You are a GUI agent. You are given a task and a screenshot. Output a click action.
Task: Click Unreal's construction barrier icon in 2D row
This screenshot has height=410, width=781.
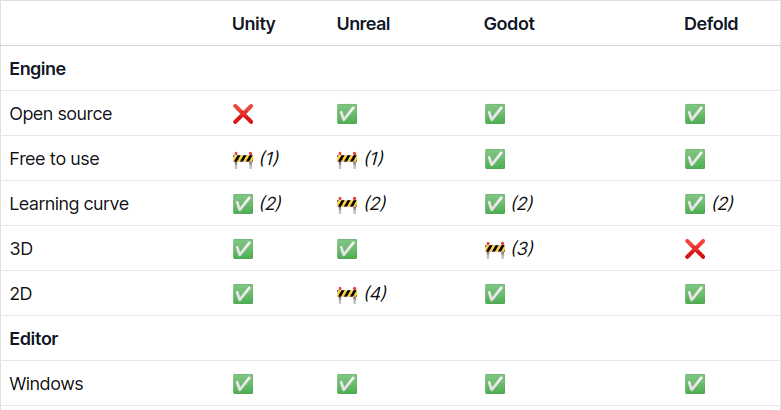[x=347, y=294]
